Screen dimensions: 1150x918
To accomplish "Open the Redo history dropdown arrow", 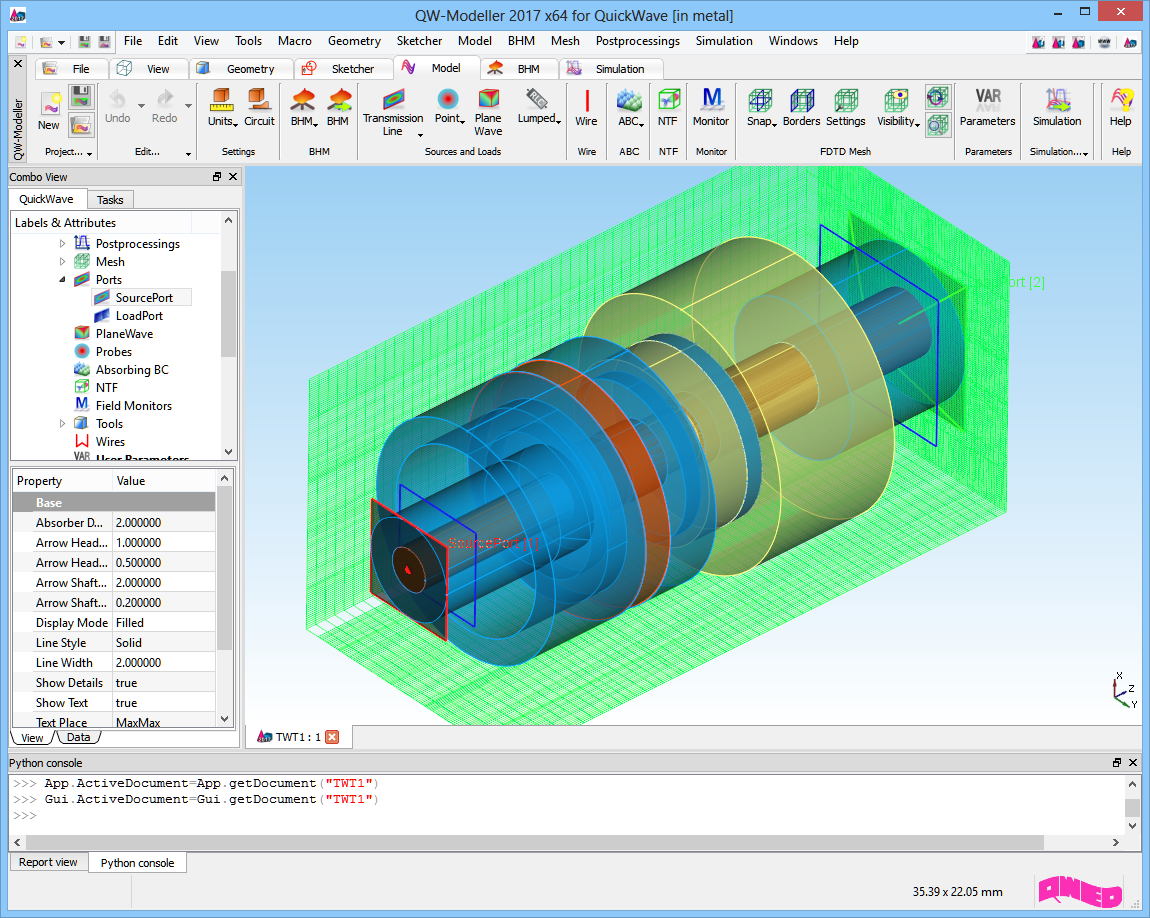I will pos(188,106).
